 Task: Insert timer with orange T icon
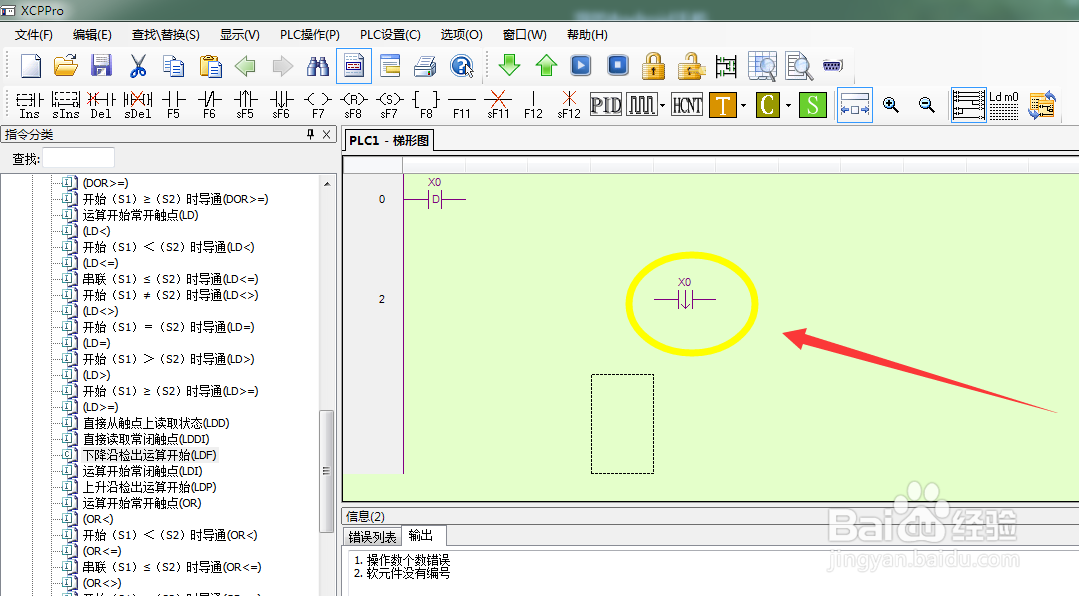[x=723, y=105]
